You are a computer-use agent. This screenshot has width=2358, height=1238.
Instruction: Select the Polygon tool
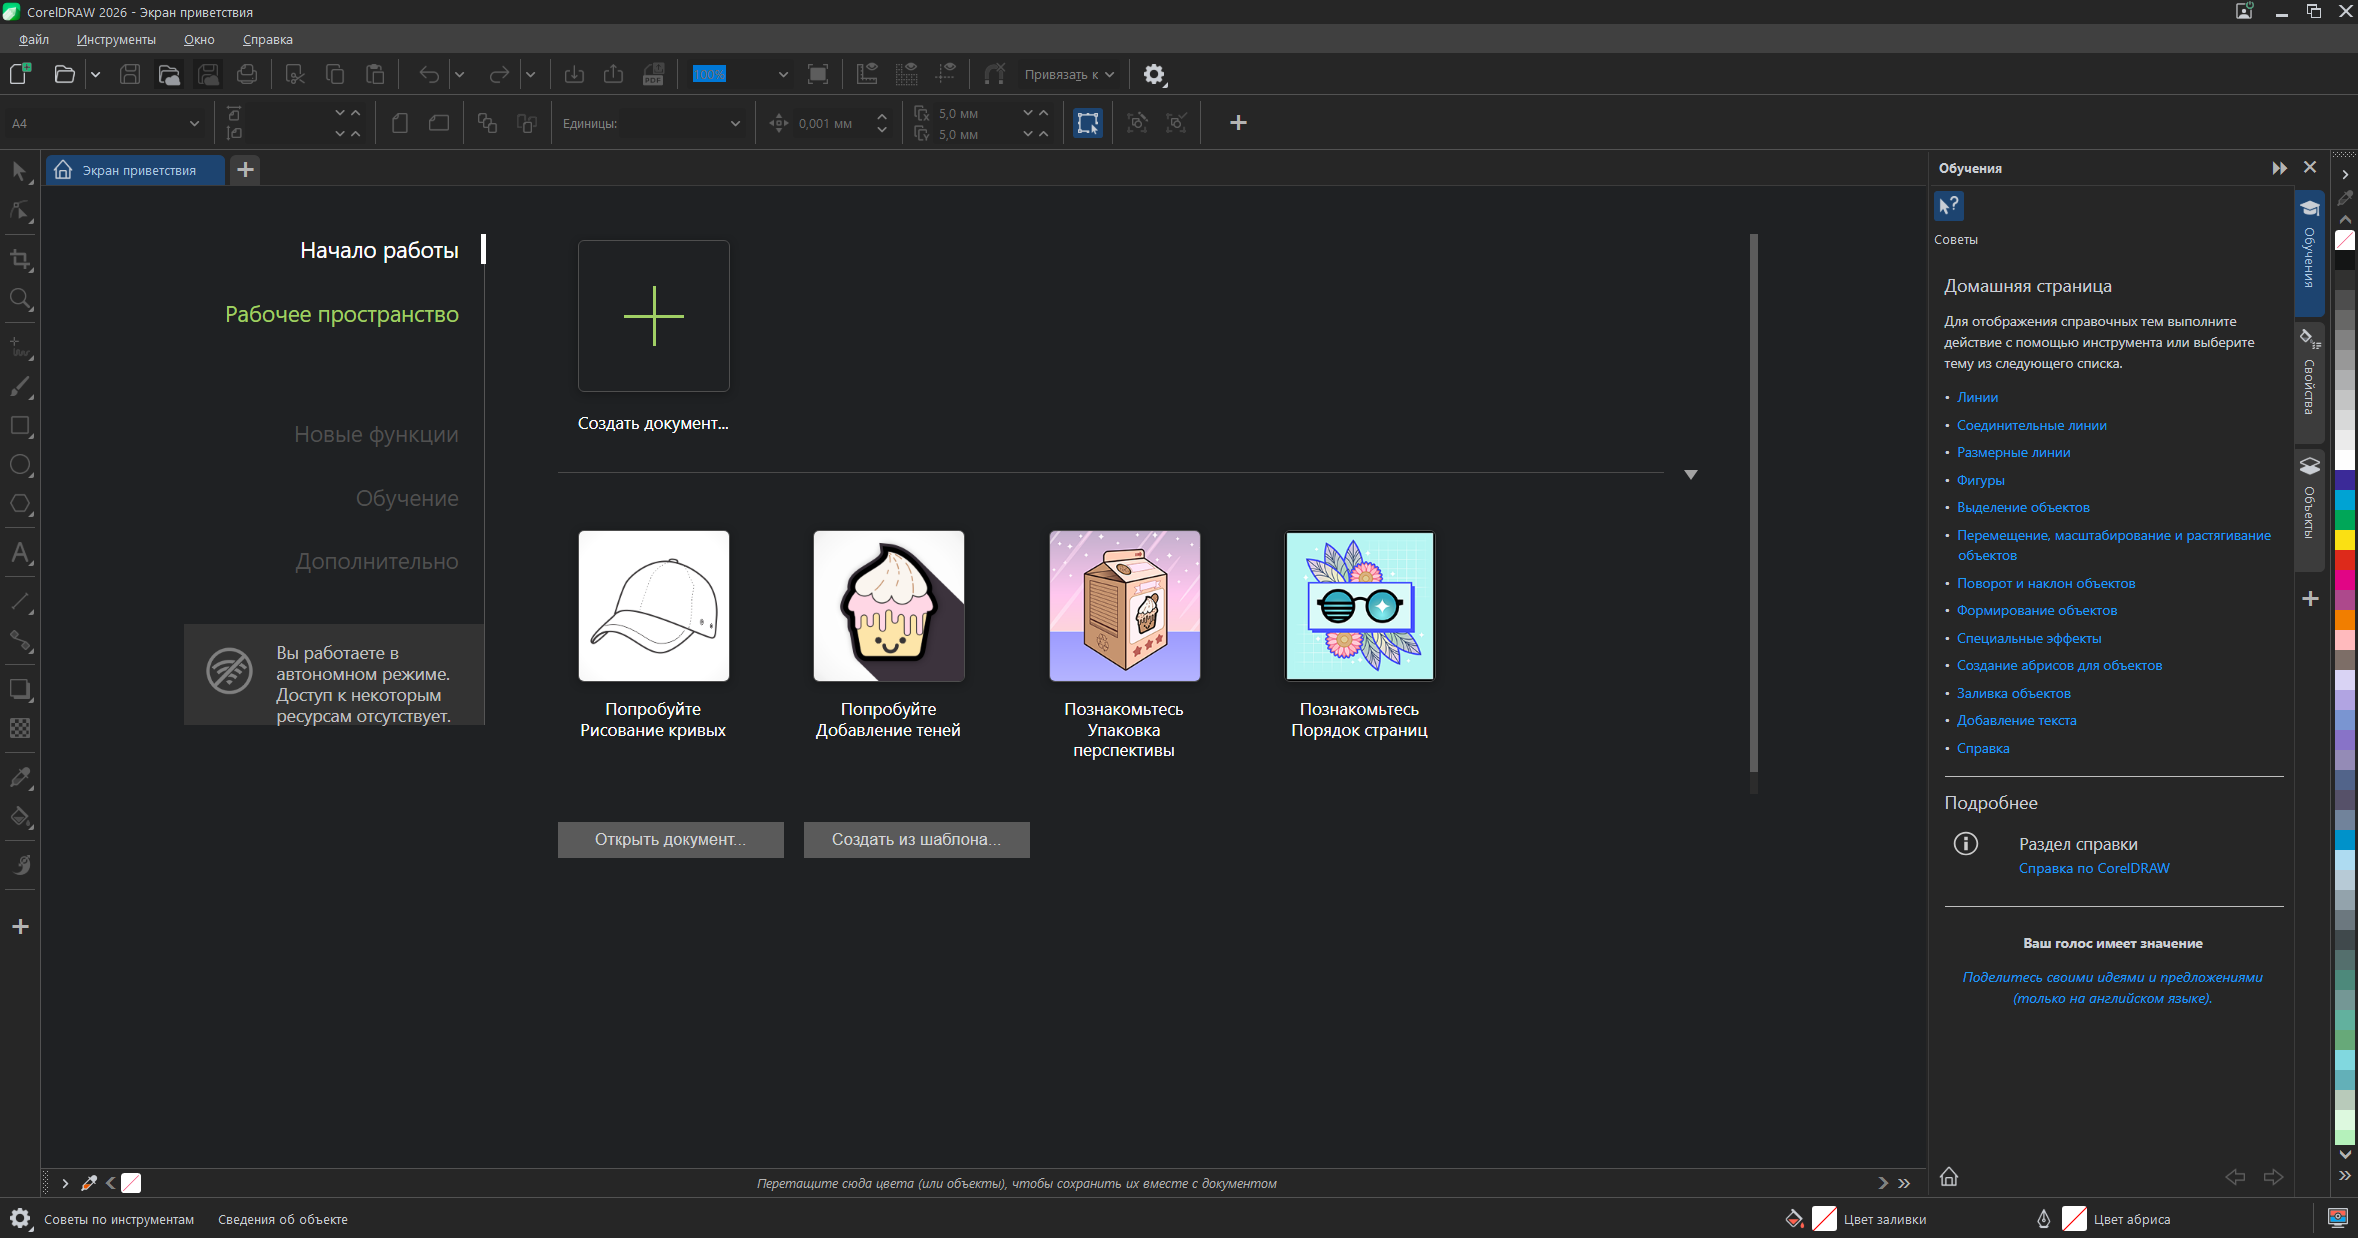tap(20, 504)
